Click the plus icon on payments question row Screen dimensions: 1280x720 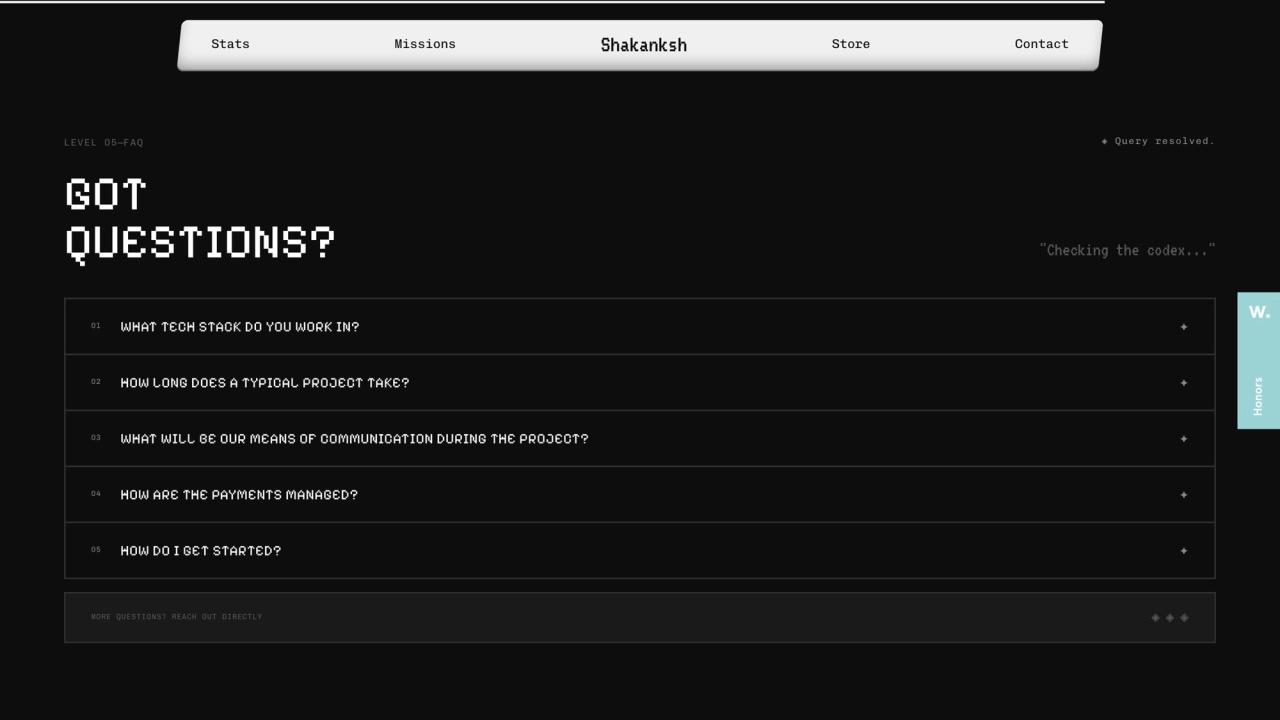point(1183,495)
